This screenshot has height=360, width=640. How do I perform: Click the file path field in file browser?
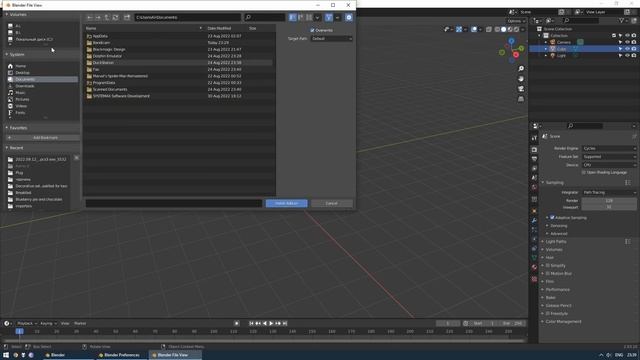coord(187,18)
